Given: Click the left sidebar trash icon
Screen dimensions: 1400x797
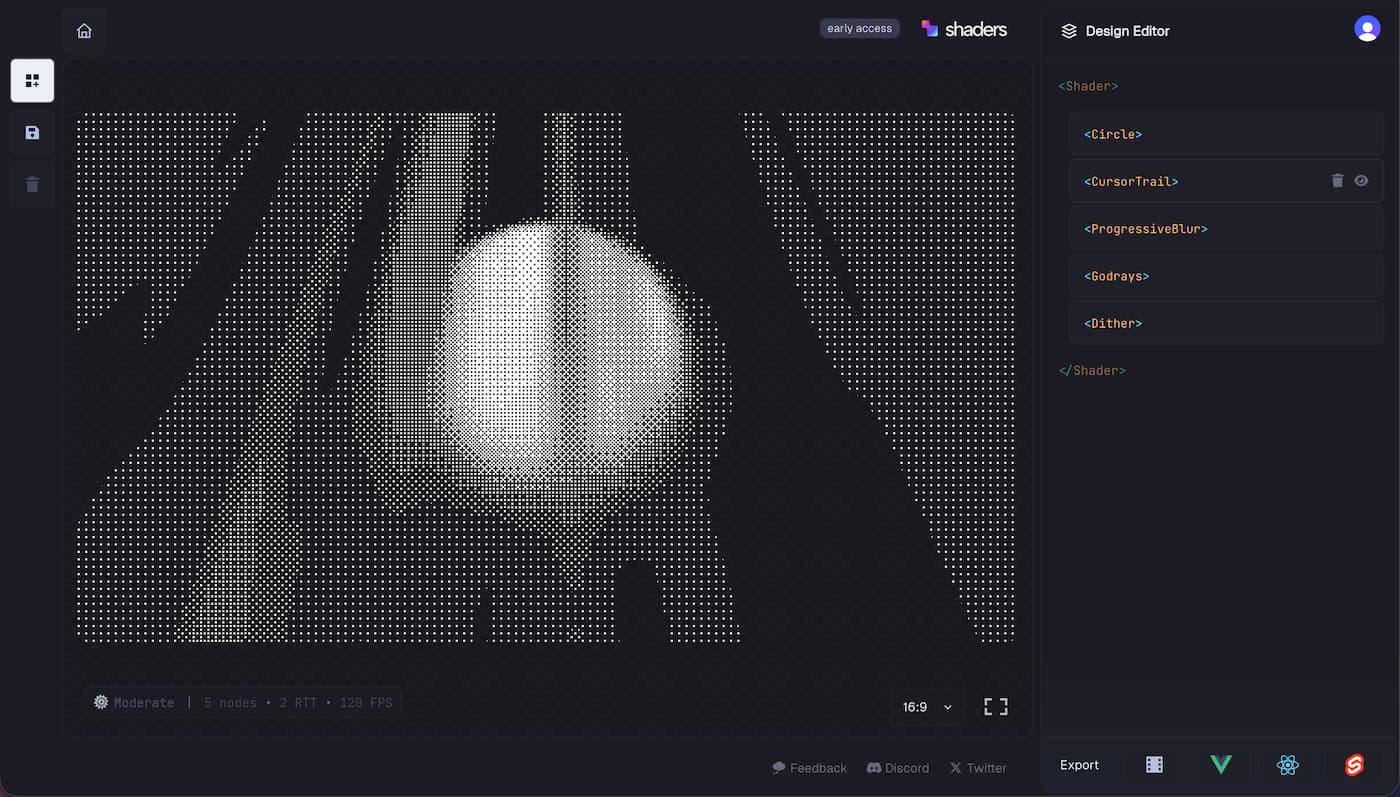Looking at the screenshot, I should pos(32,184).
